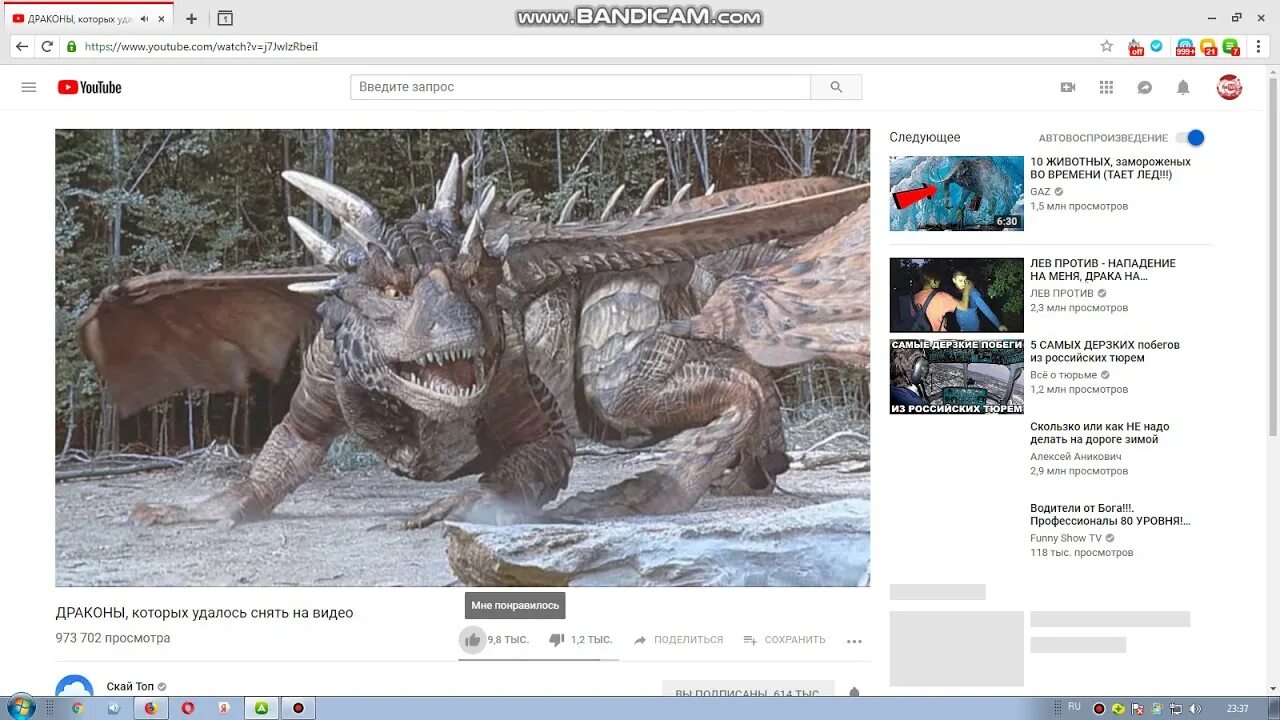Go to YouTube home via logo
The image size is (1280, 720).
tap(90, 87)
